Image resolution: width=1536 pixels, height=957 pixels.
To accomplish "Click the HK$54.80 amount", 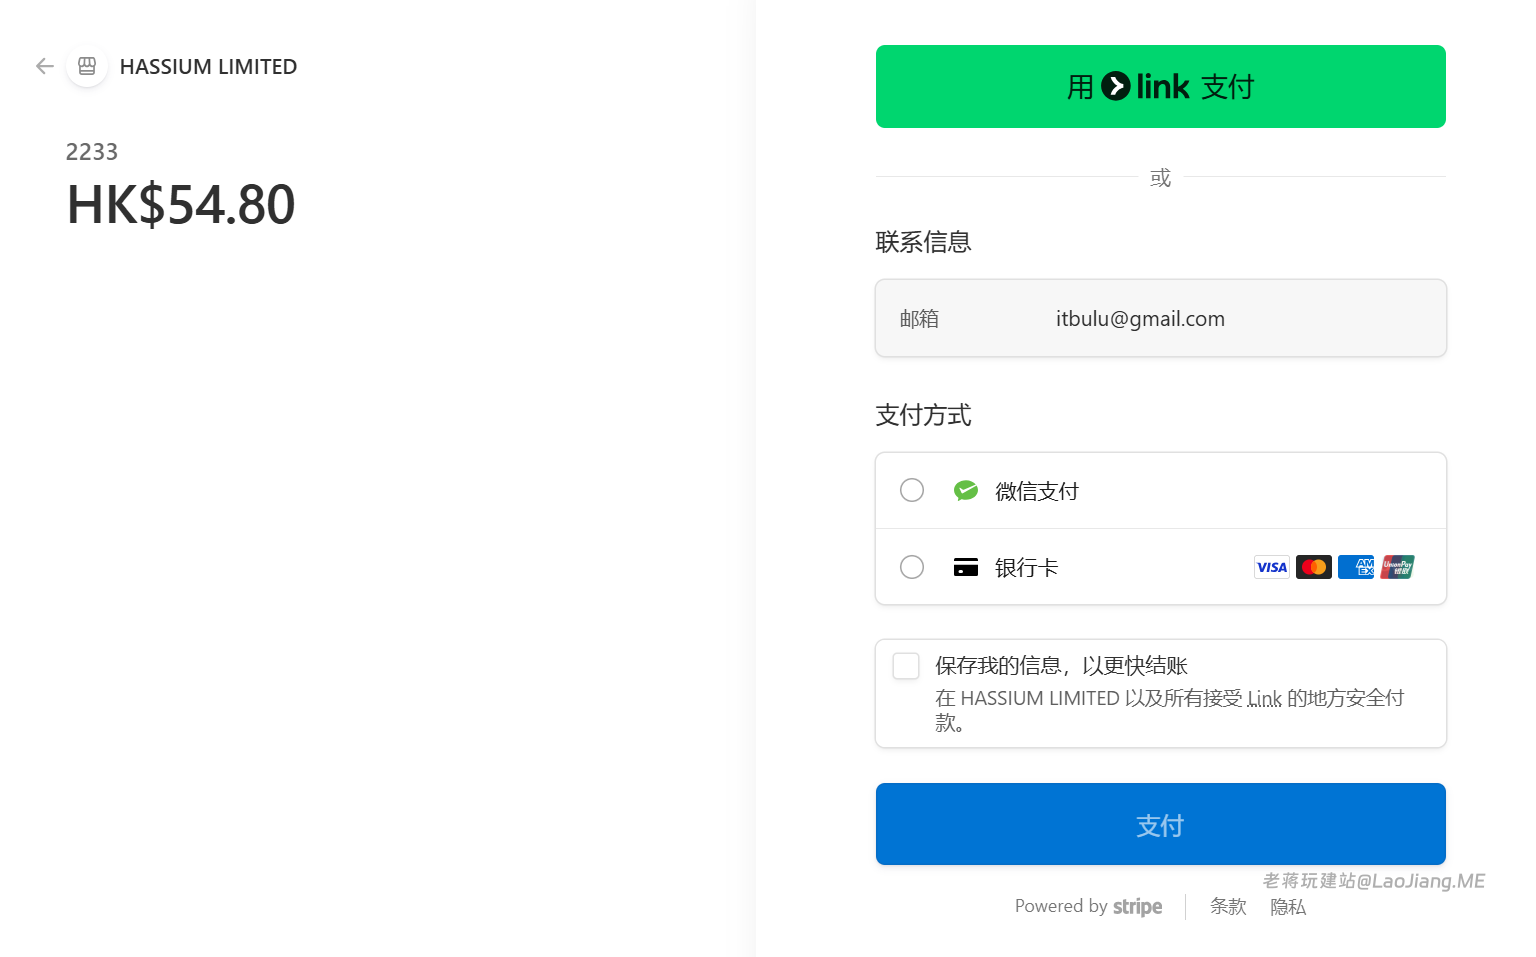I will tap(181, 204).
